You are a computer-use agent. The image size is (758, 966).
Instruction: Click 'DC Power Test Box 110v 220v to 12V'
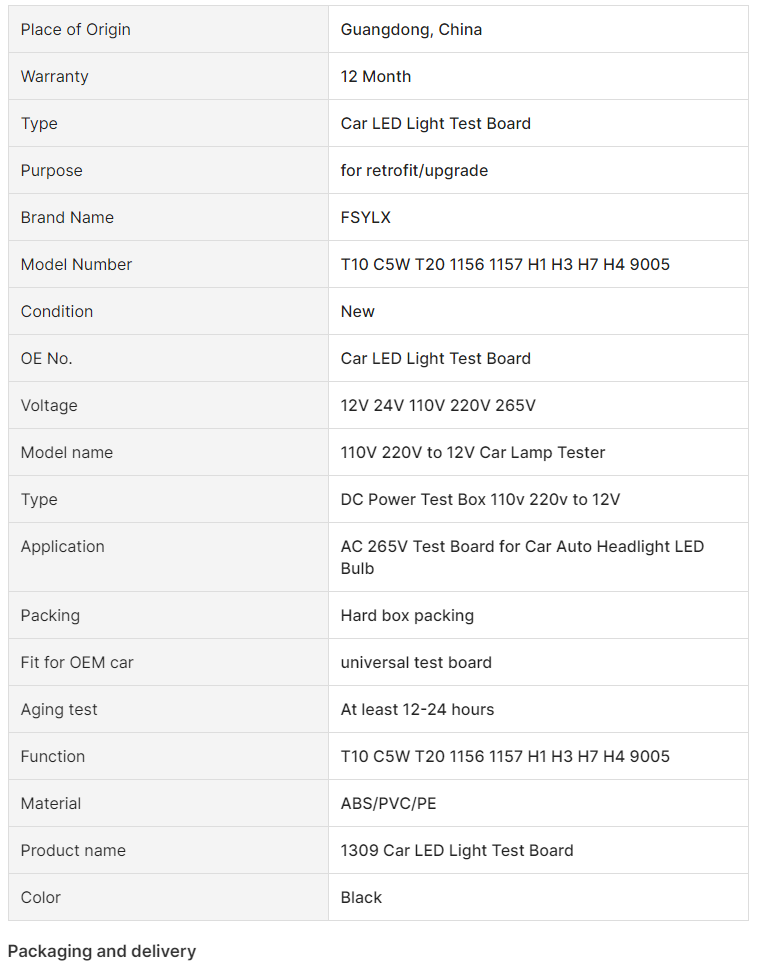point(480,500)
